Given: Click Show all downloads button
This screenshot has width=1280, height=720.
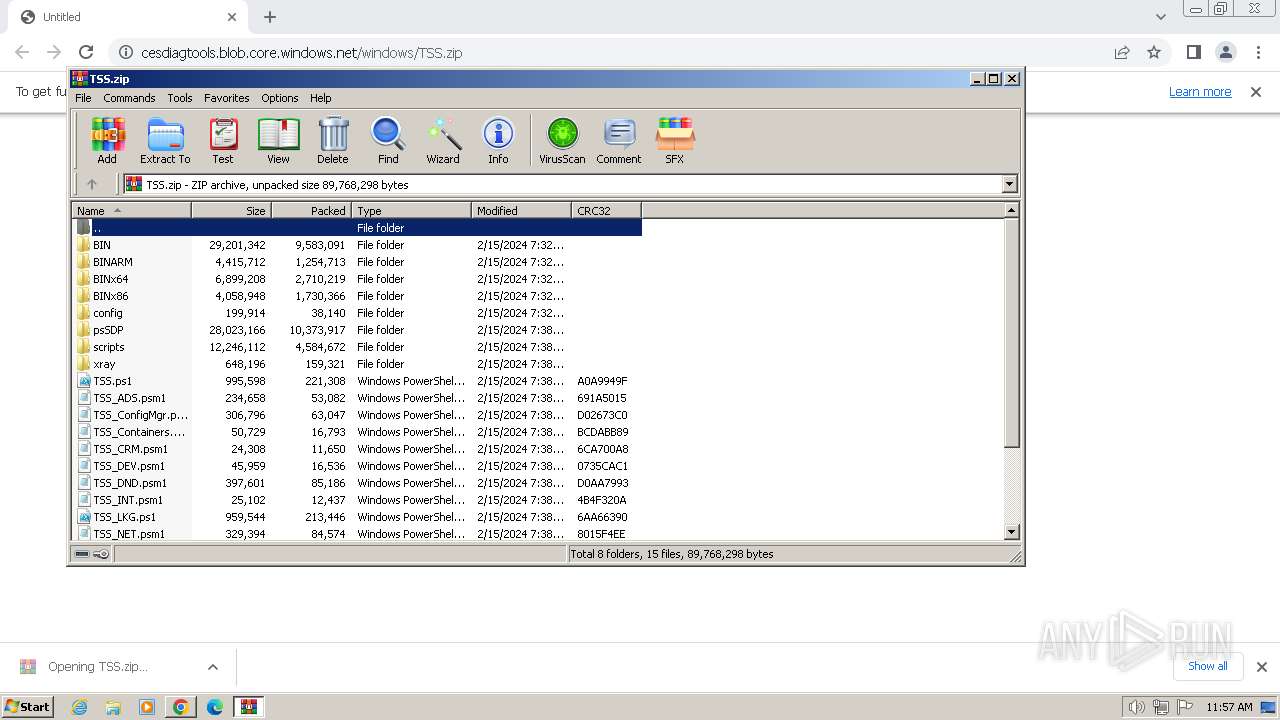Looking at the screenshot, I should 1208,666.
